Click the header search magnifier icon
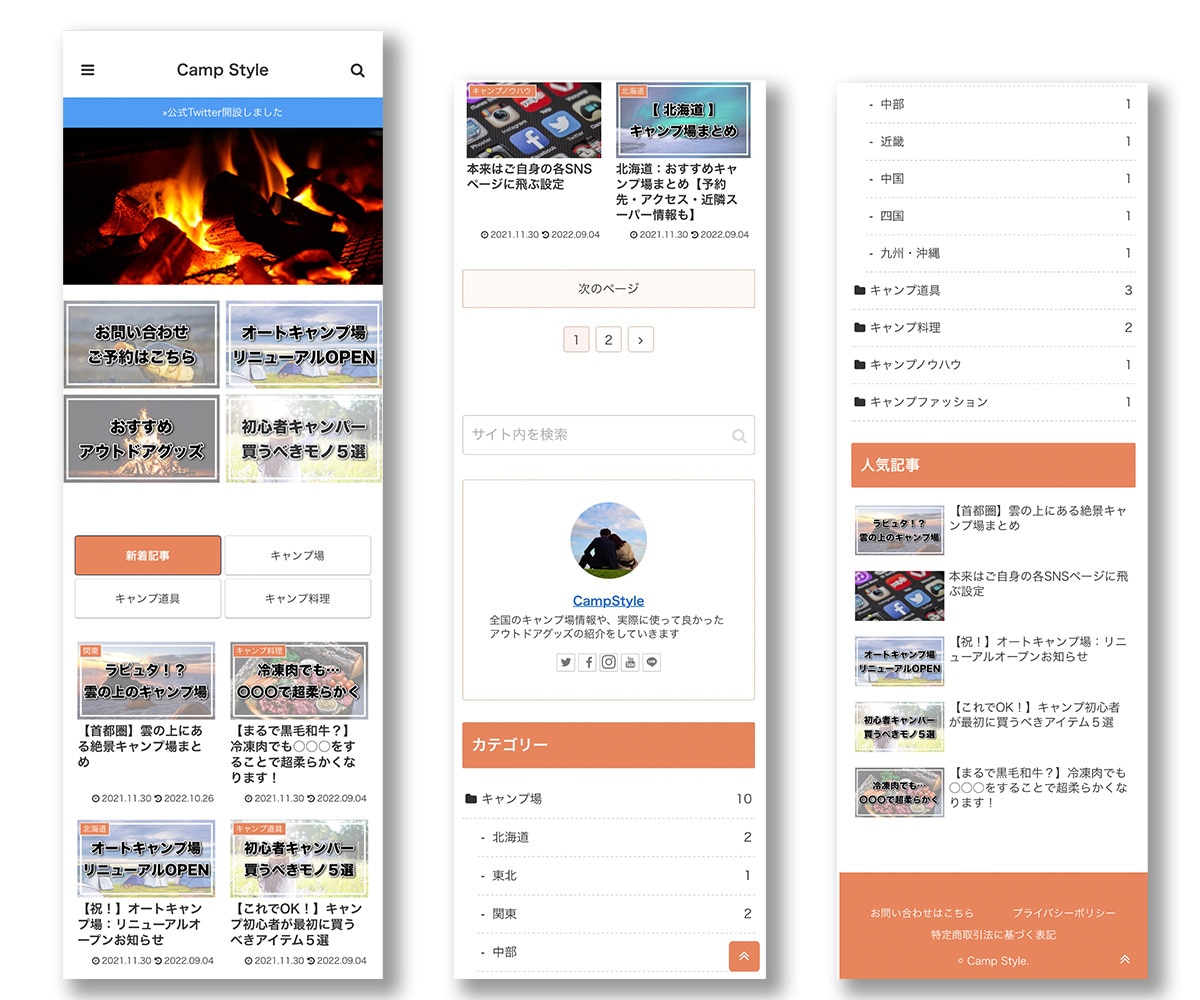Image resolution: width=1200 pixels, height=1000 pixels. 358,70
